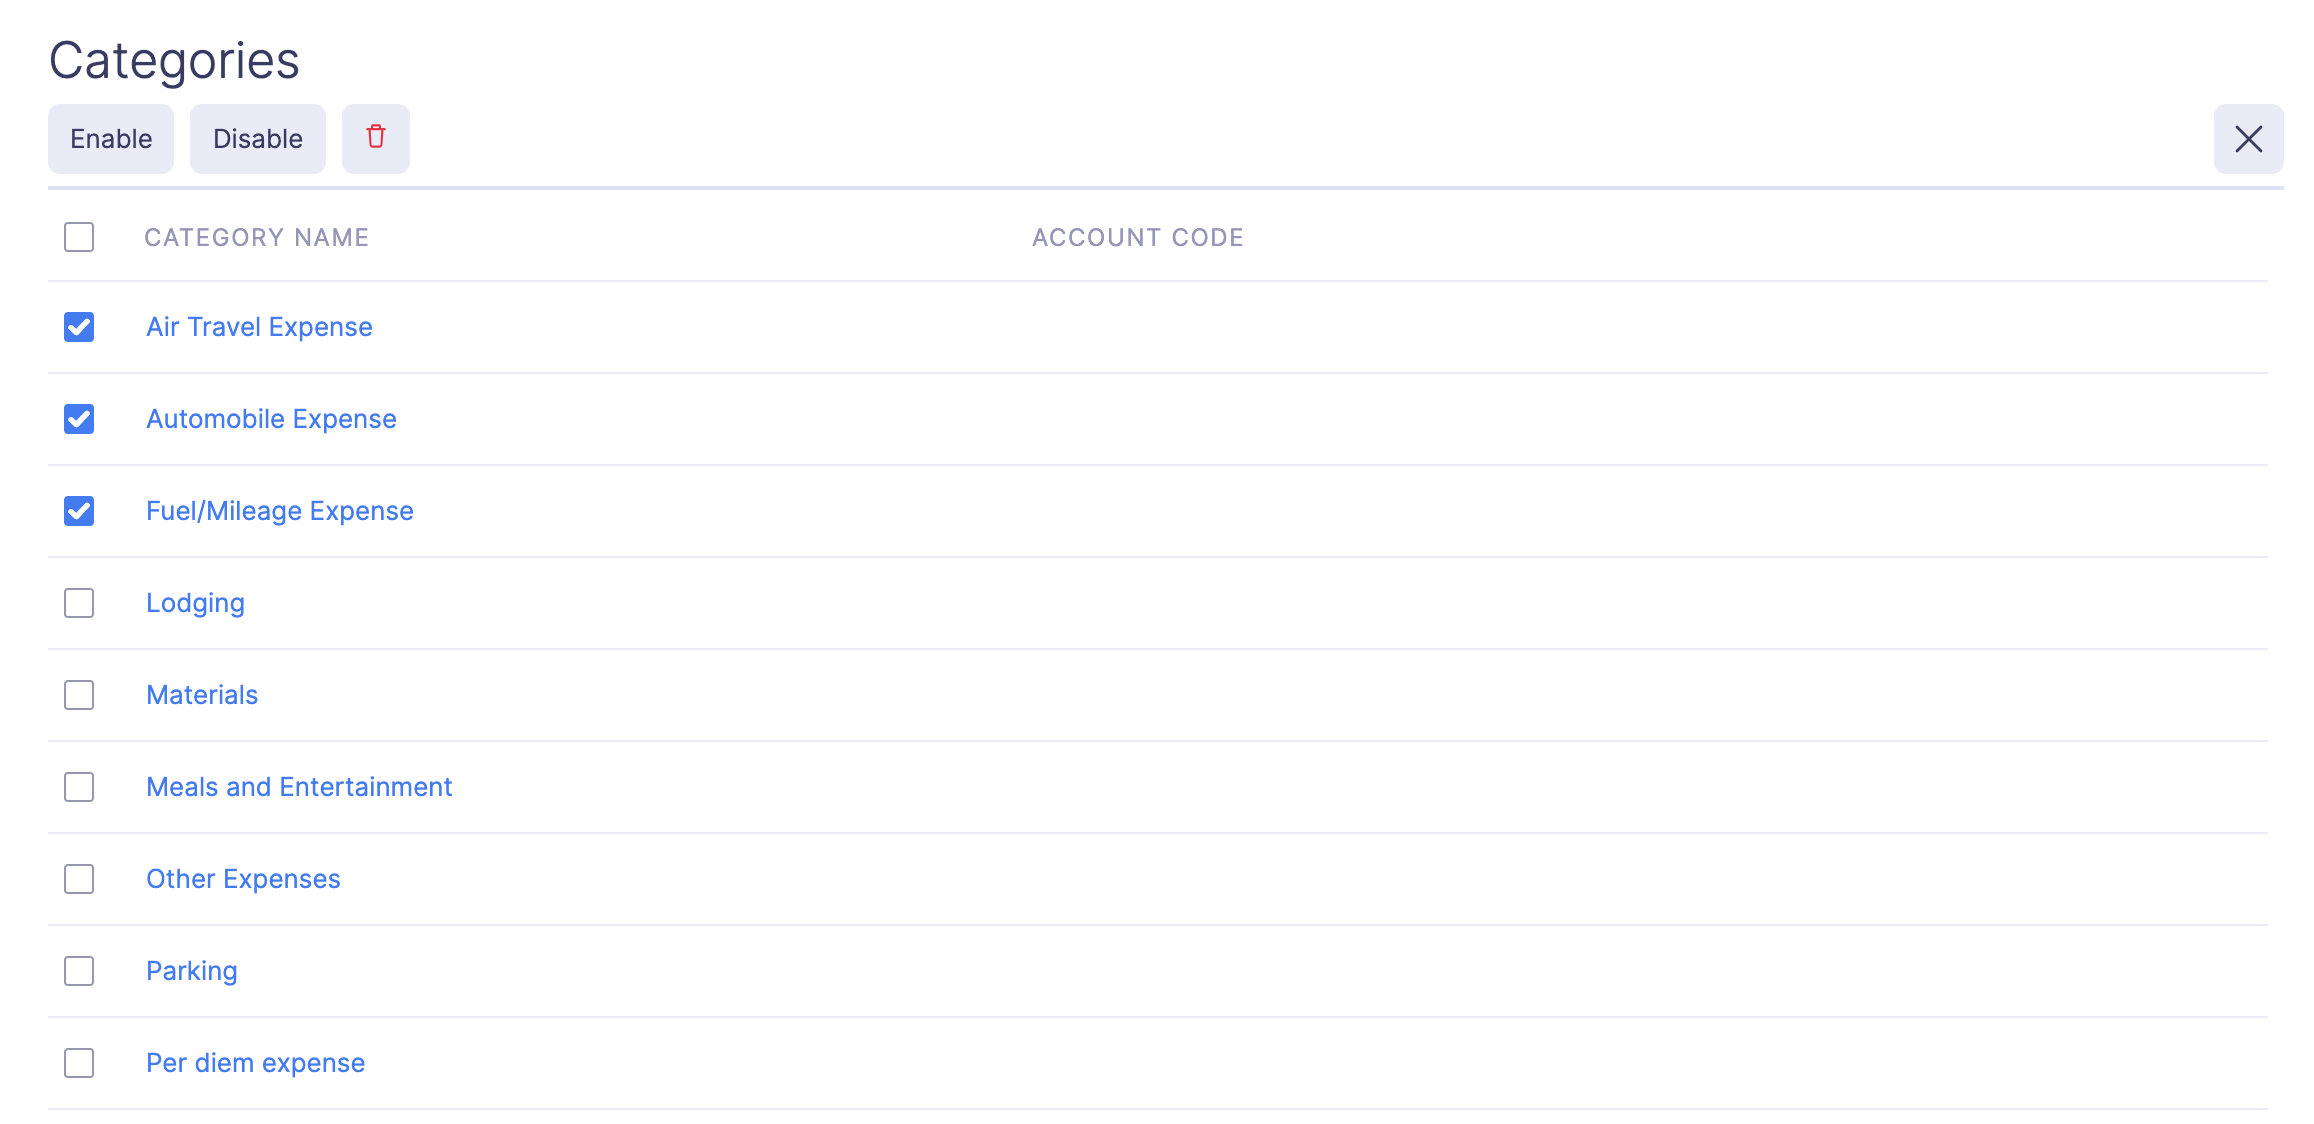Check the Meals and Entertainment checkbox
The image size is (2314, 1124).
coord(78,787)
